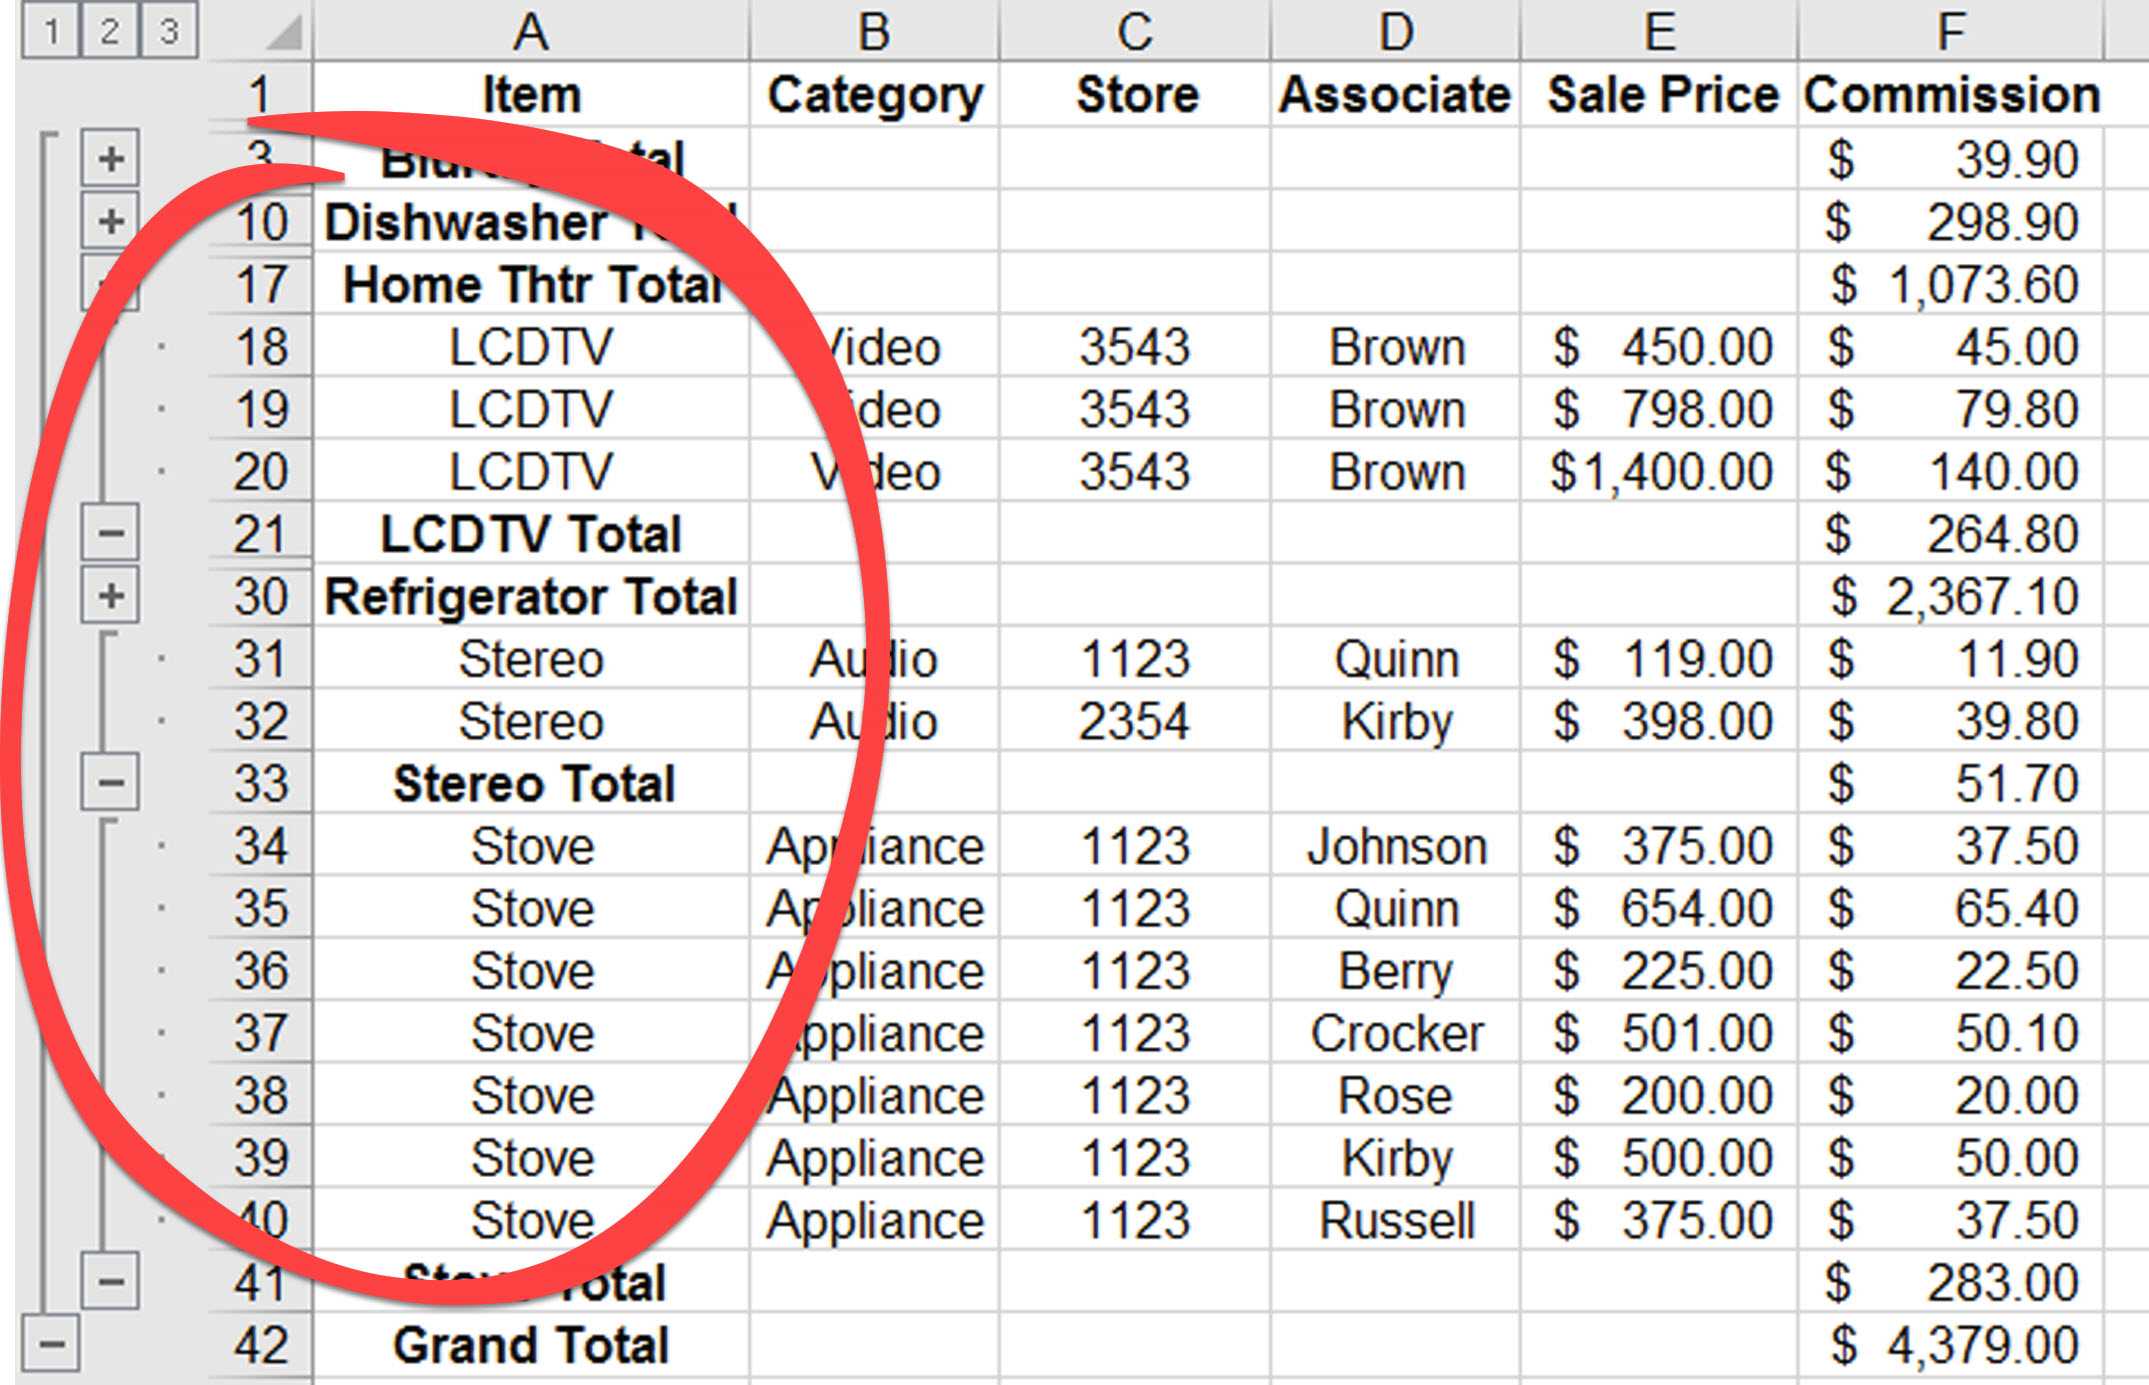The height and width of the screenshot is (1385, 2149).
Task: Select column A header
Action: pyautogui.click(x=531, y=31)
